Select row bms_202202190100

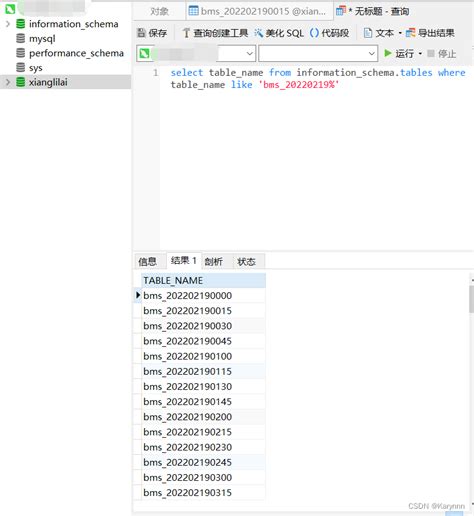coord(204,356)
